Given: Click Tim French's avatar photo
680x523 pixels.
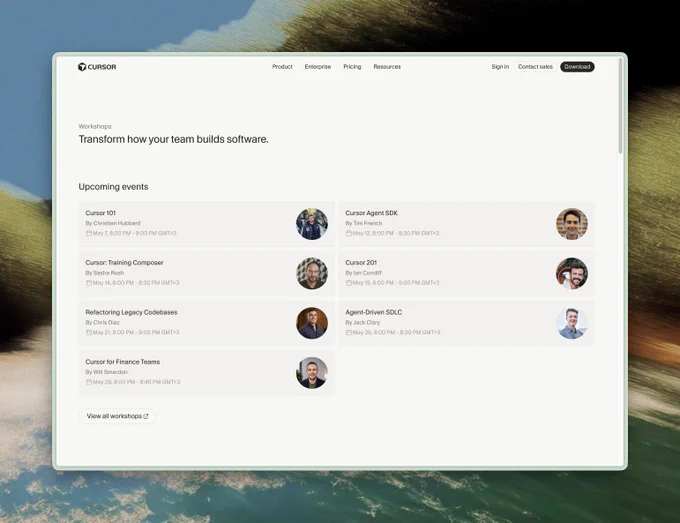Looking at the screenshot, I should [x=572, y=224].
